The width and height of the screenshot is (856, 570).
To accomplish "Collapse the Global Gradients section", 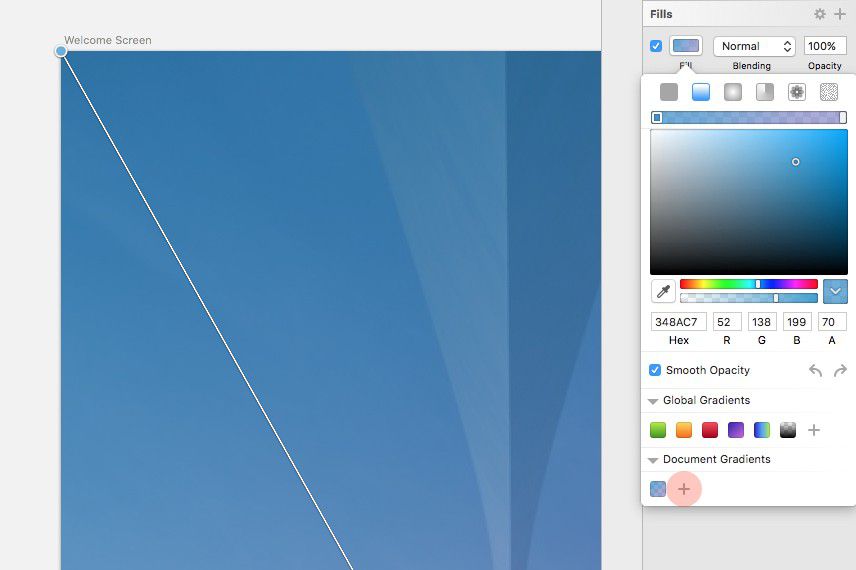I will tap(653, 401).
